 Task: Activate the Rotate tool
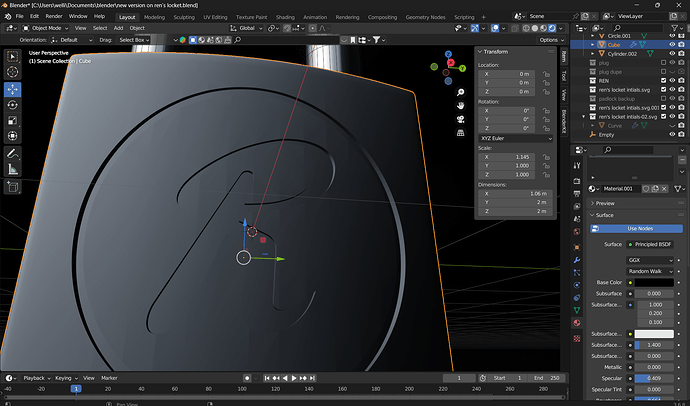tap(12, 105)
